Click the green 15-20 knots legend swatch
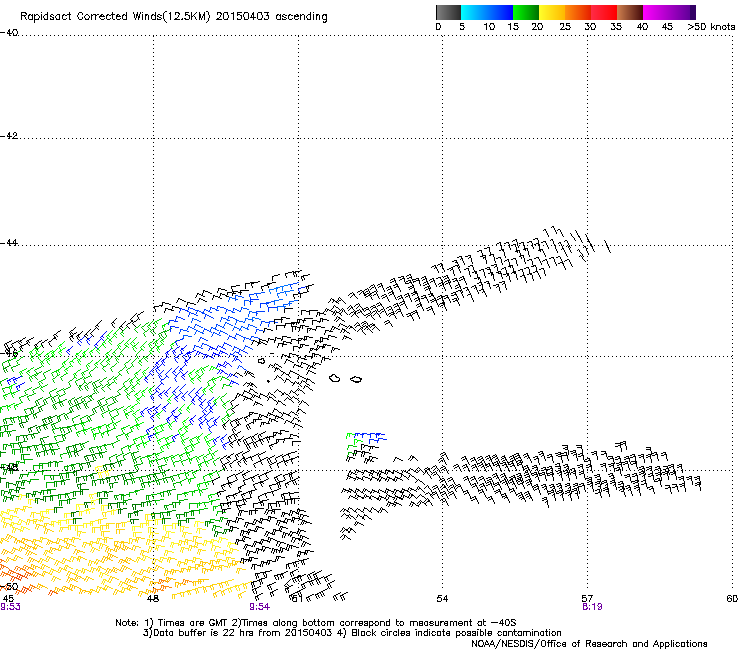This screenshot has height=650, width=740. 526,12
